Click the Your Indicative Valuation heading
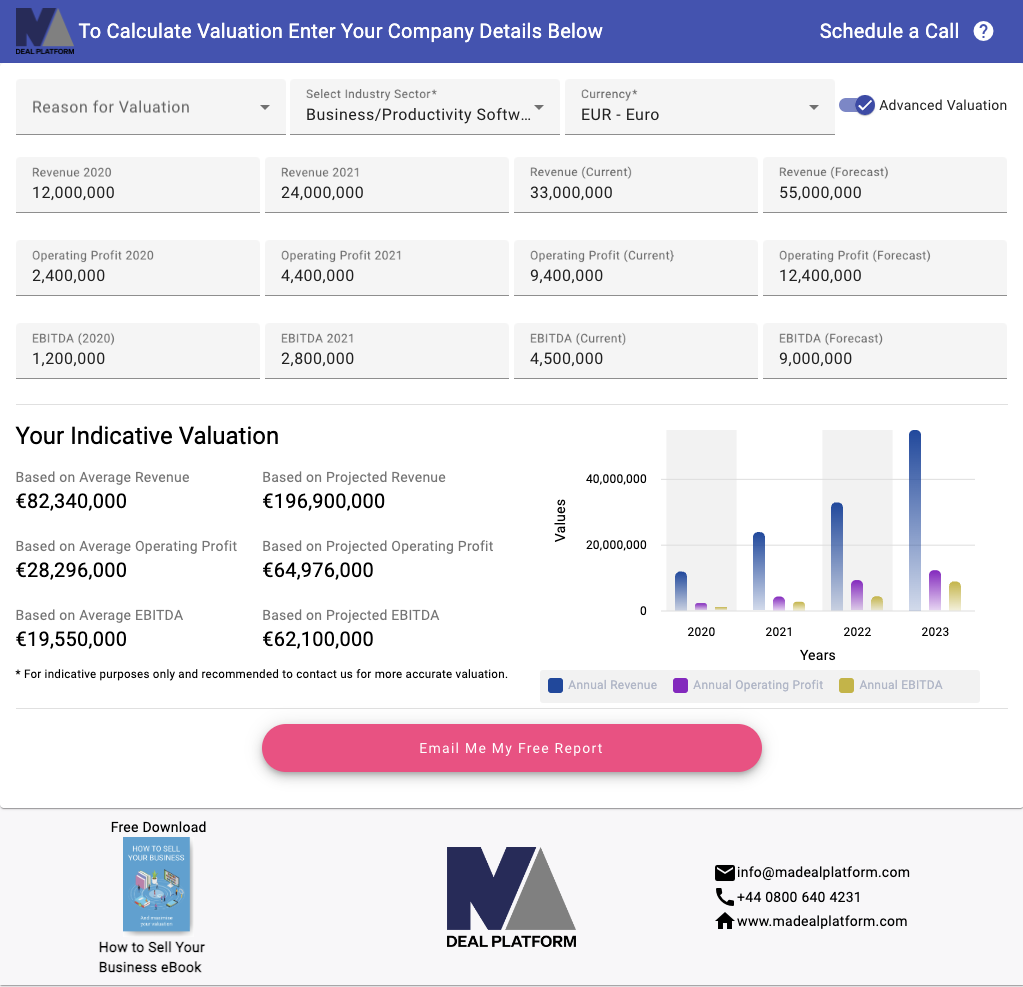 (147, 436)
